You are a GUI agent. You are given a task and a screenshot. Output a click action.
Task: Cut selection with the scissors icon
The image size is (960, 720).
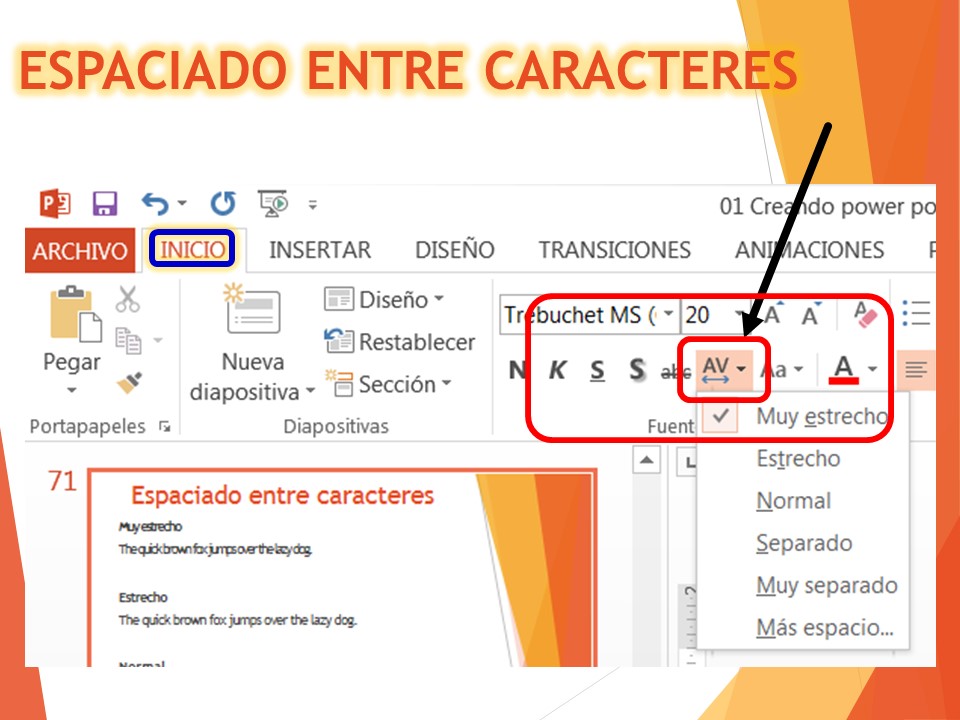pos(127,299)
